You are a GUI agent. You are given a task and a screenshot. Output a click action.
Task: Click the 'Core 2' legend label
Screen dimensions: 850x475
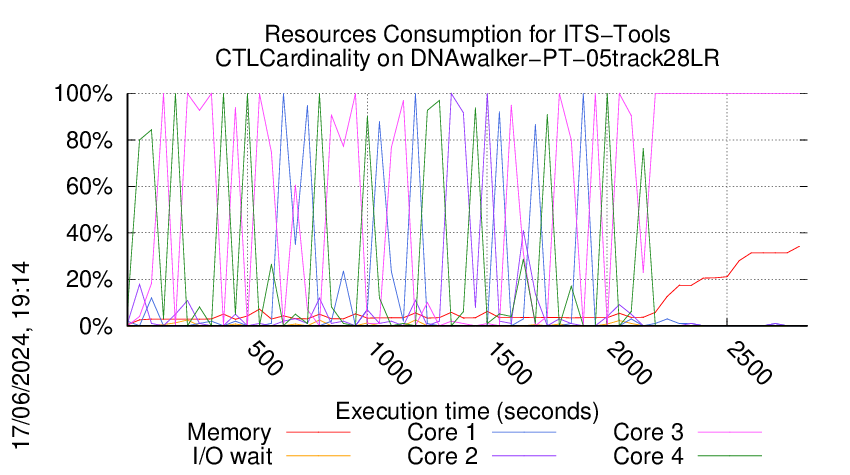tap(442, 457)
